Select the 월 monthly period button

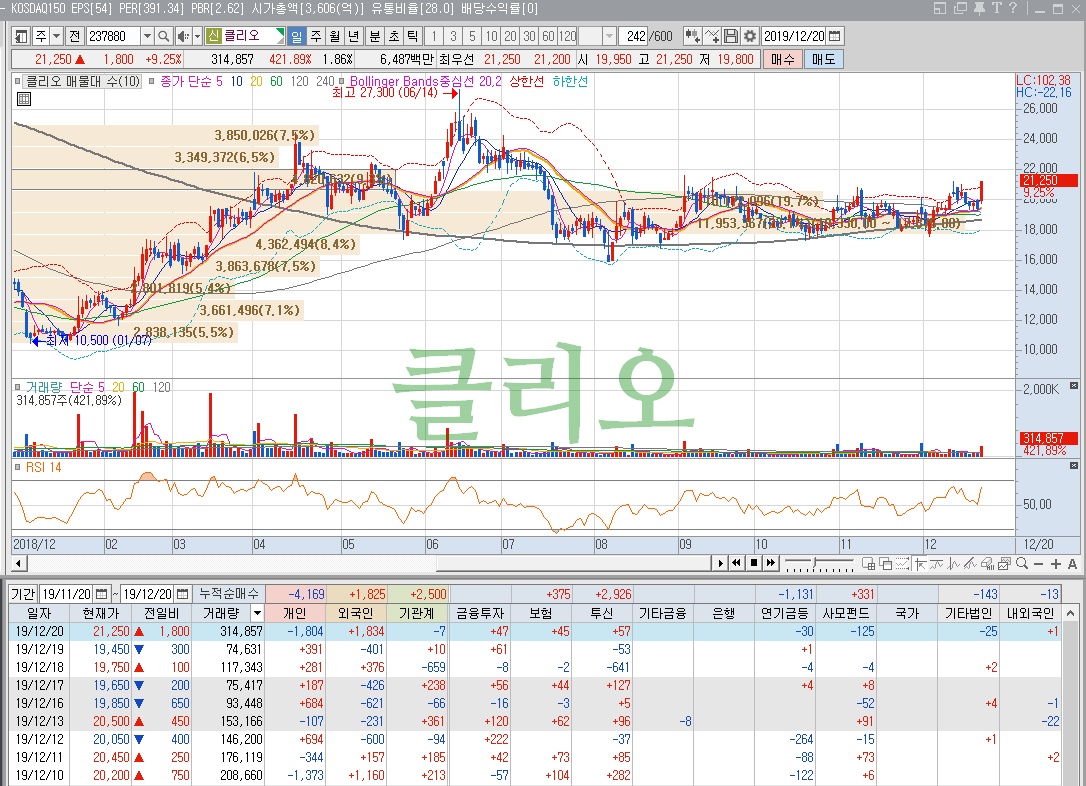(x=335, y=36)
